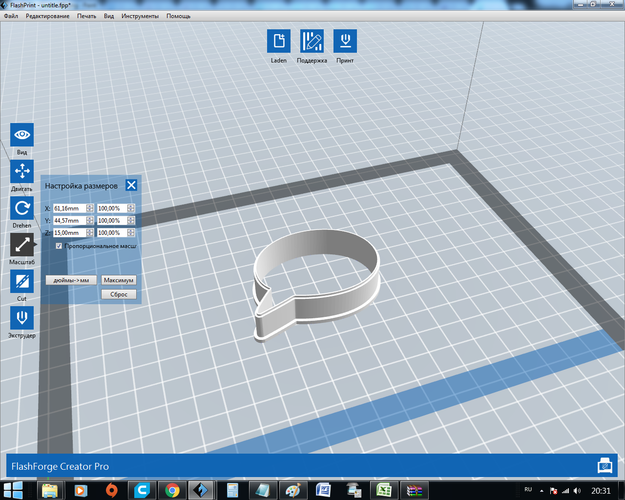Close the Настройка размеров panel

(x=131, y=185)
